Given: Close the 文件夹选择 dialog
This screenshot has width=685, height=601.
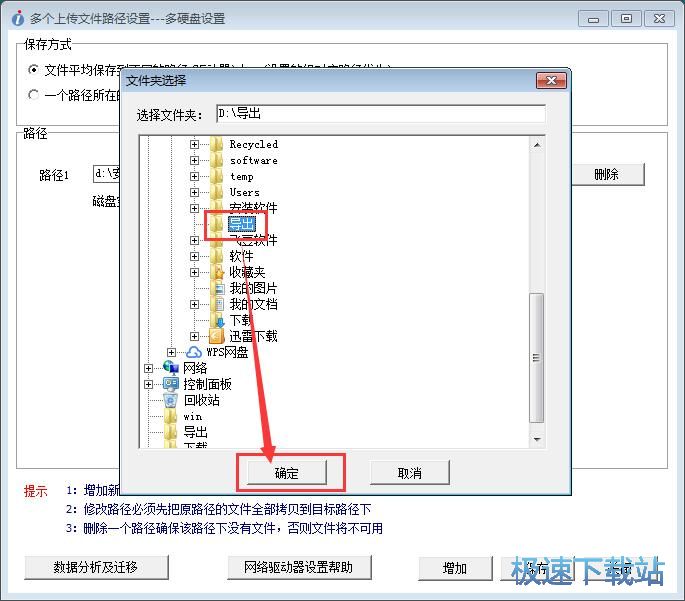Looking at the screenshot, I should click(x=551, y=81).
